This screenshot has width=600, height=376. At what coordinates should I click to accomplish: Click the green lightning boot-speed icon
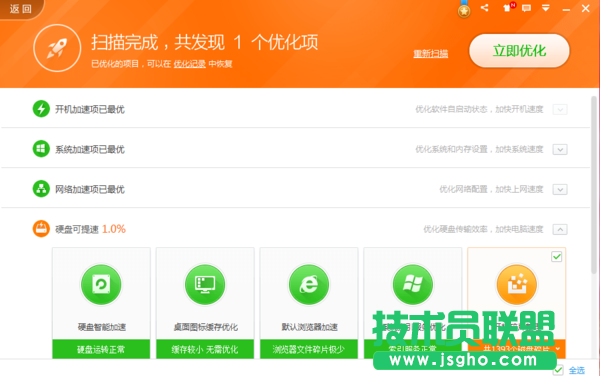[41, 109]
